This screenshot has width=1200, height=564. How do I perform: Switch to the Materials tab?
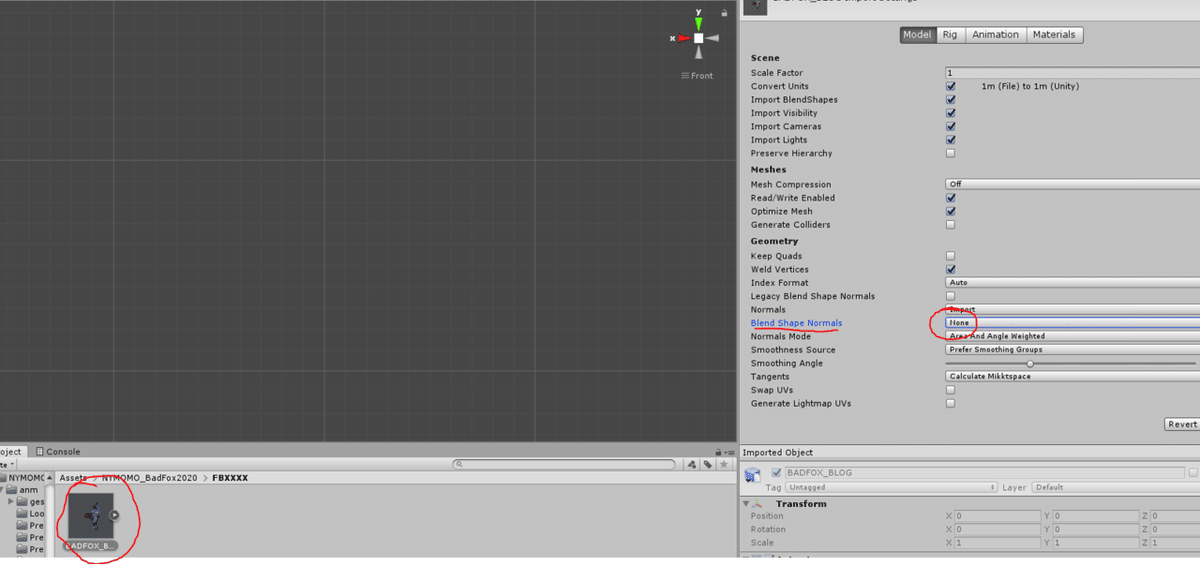click(1054, 34)
